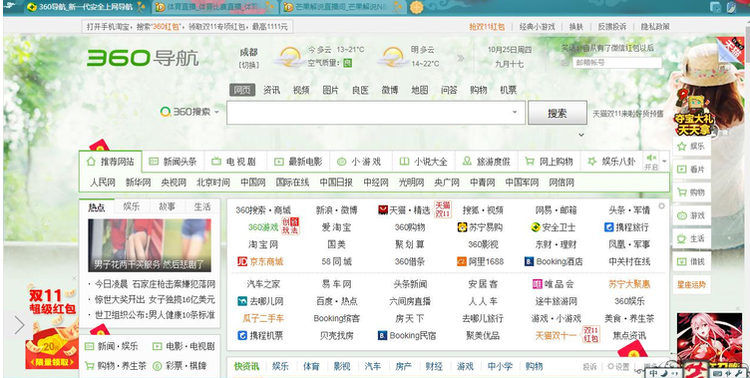
Task: Open headline 世卫组织公布:男人健康10条标准
Action: [155, 315]
